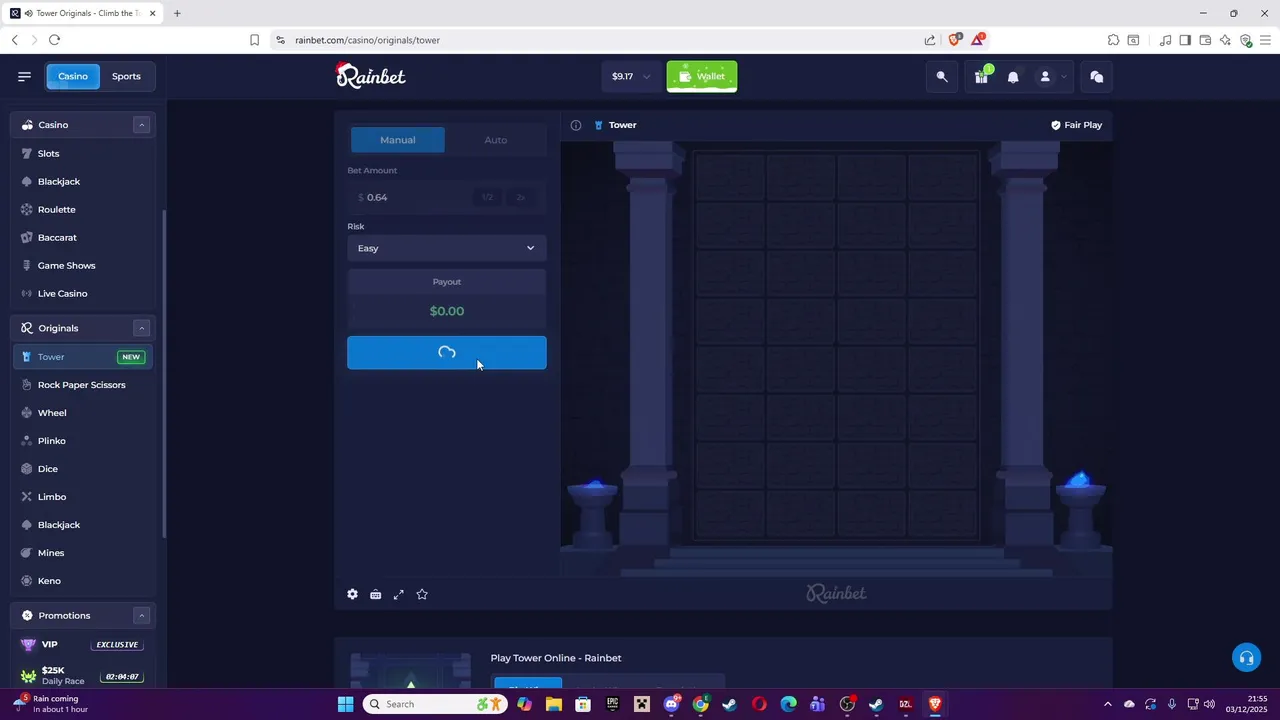Favorite the game with star icon
The width and height of the screenshot is (1280, 720).
422,594
